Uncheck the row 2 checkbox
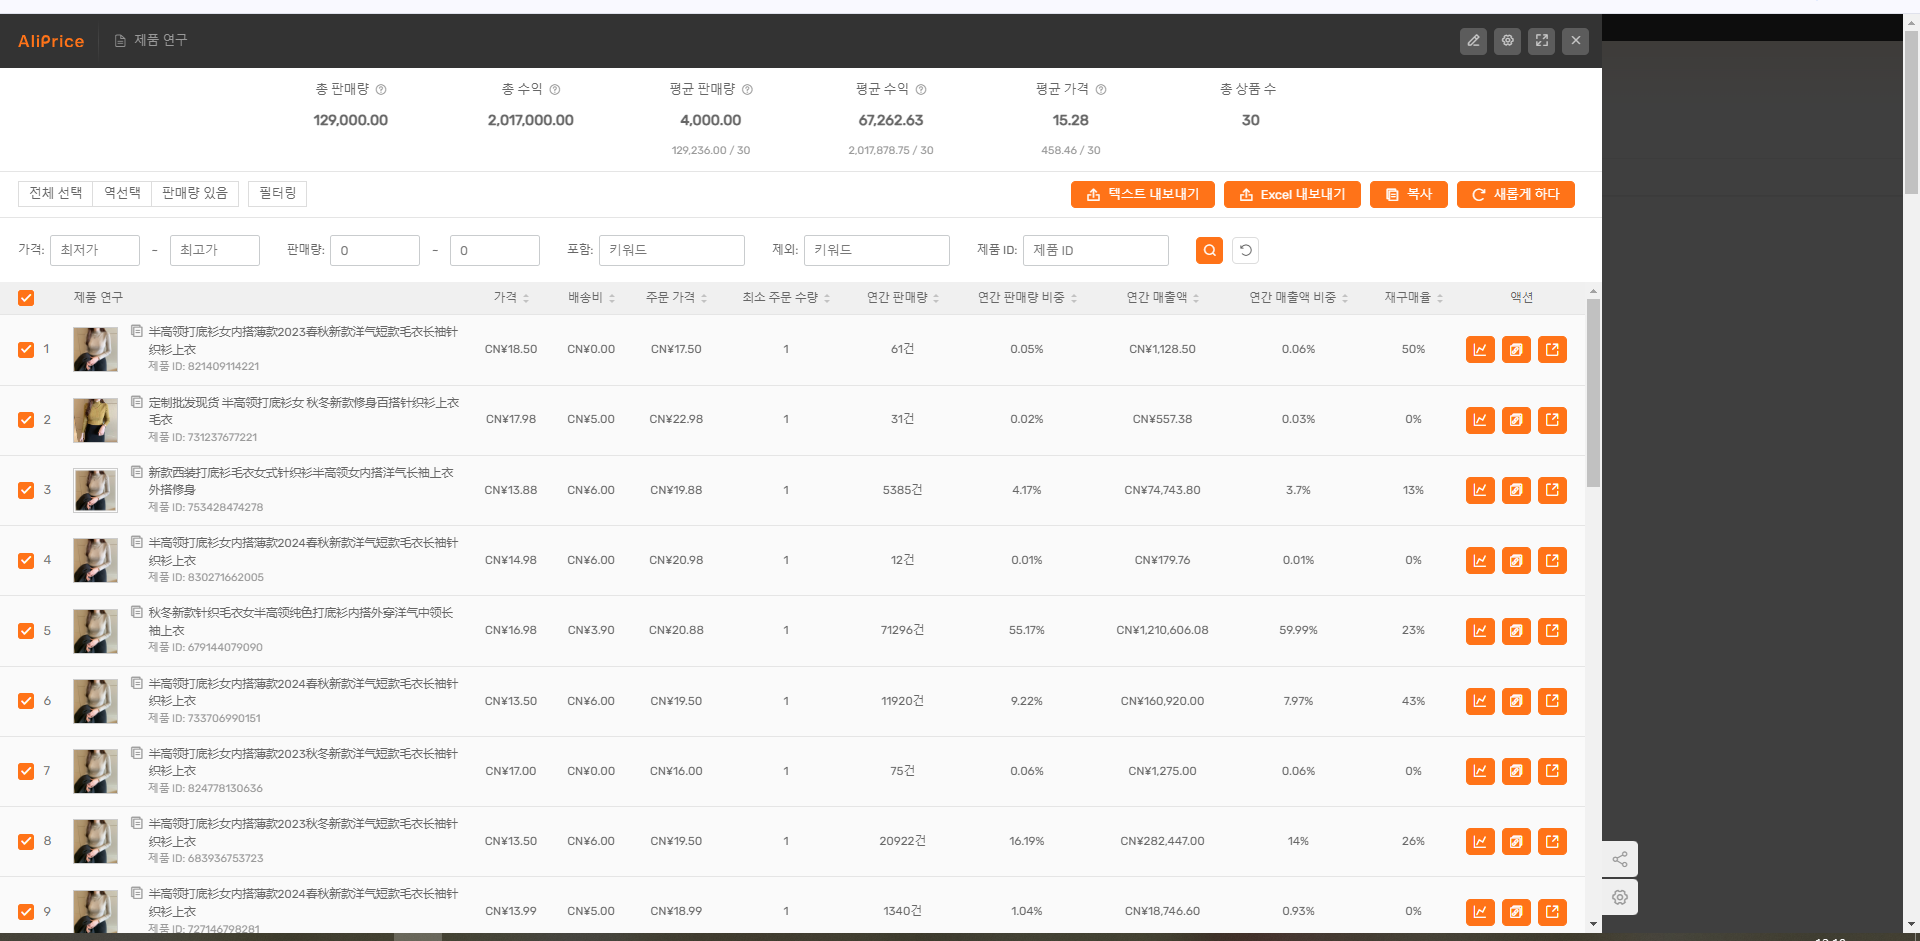The image size is (1920, 941). [x=26, y=420]
